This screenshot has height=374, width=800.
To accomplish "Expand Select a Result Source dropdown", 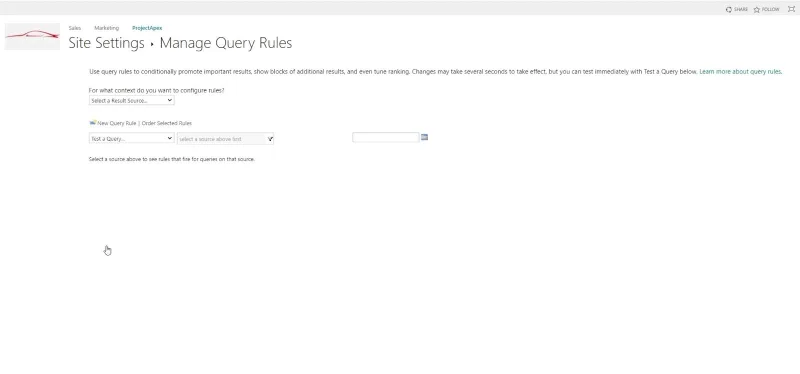I will (x=132, y=101).
